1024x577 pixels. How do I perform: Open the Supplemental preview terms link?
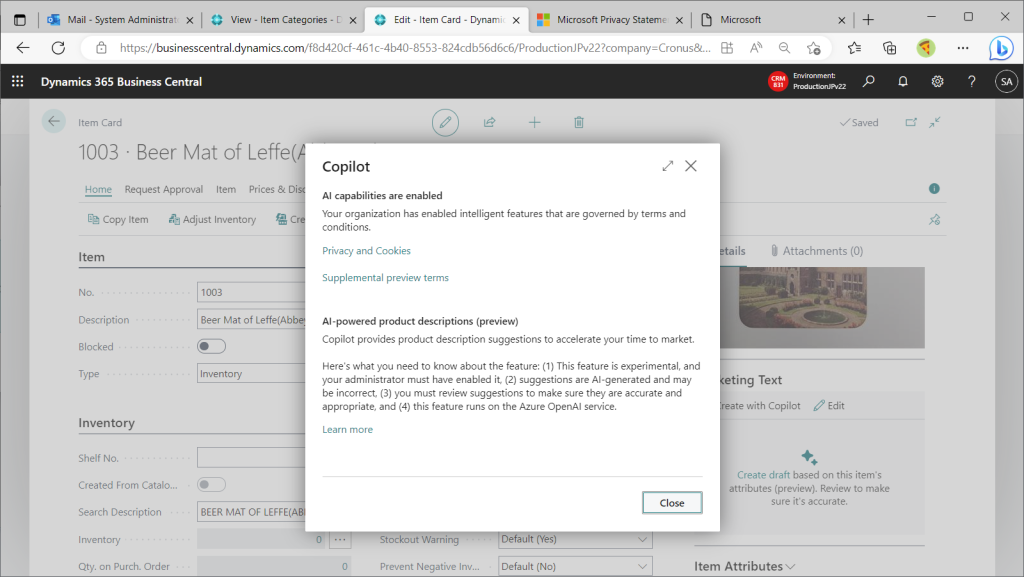(385, 277)
